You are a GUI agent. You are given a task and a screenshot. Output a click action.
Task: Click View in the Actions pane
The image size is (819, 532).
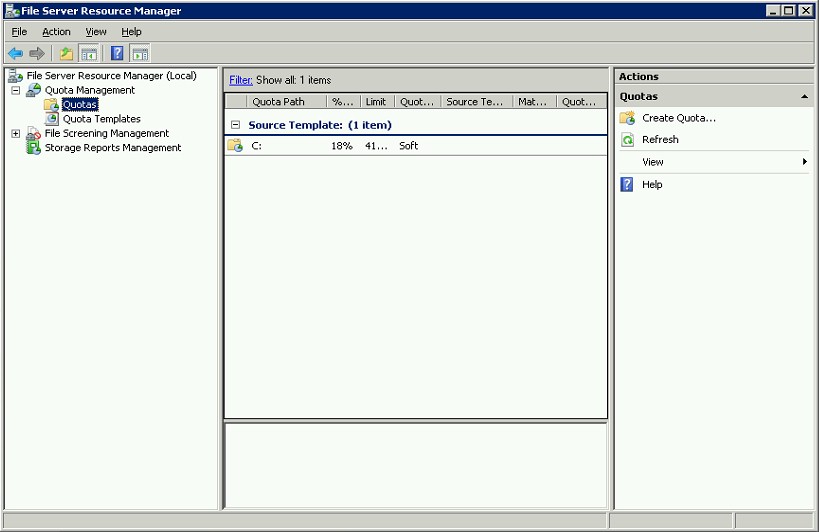653,162
